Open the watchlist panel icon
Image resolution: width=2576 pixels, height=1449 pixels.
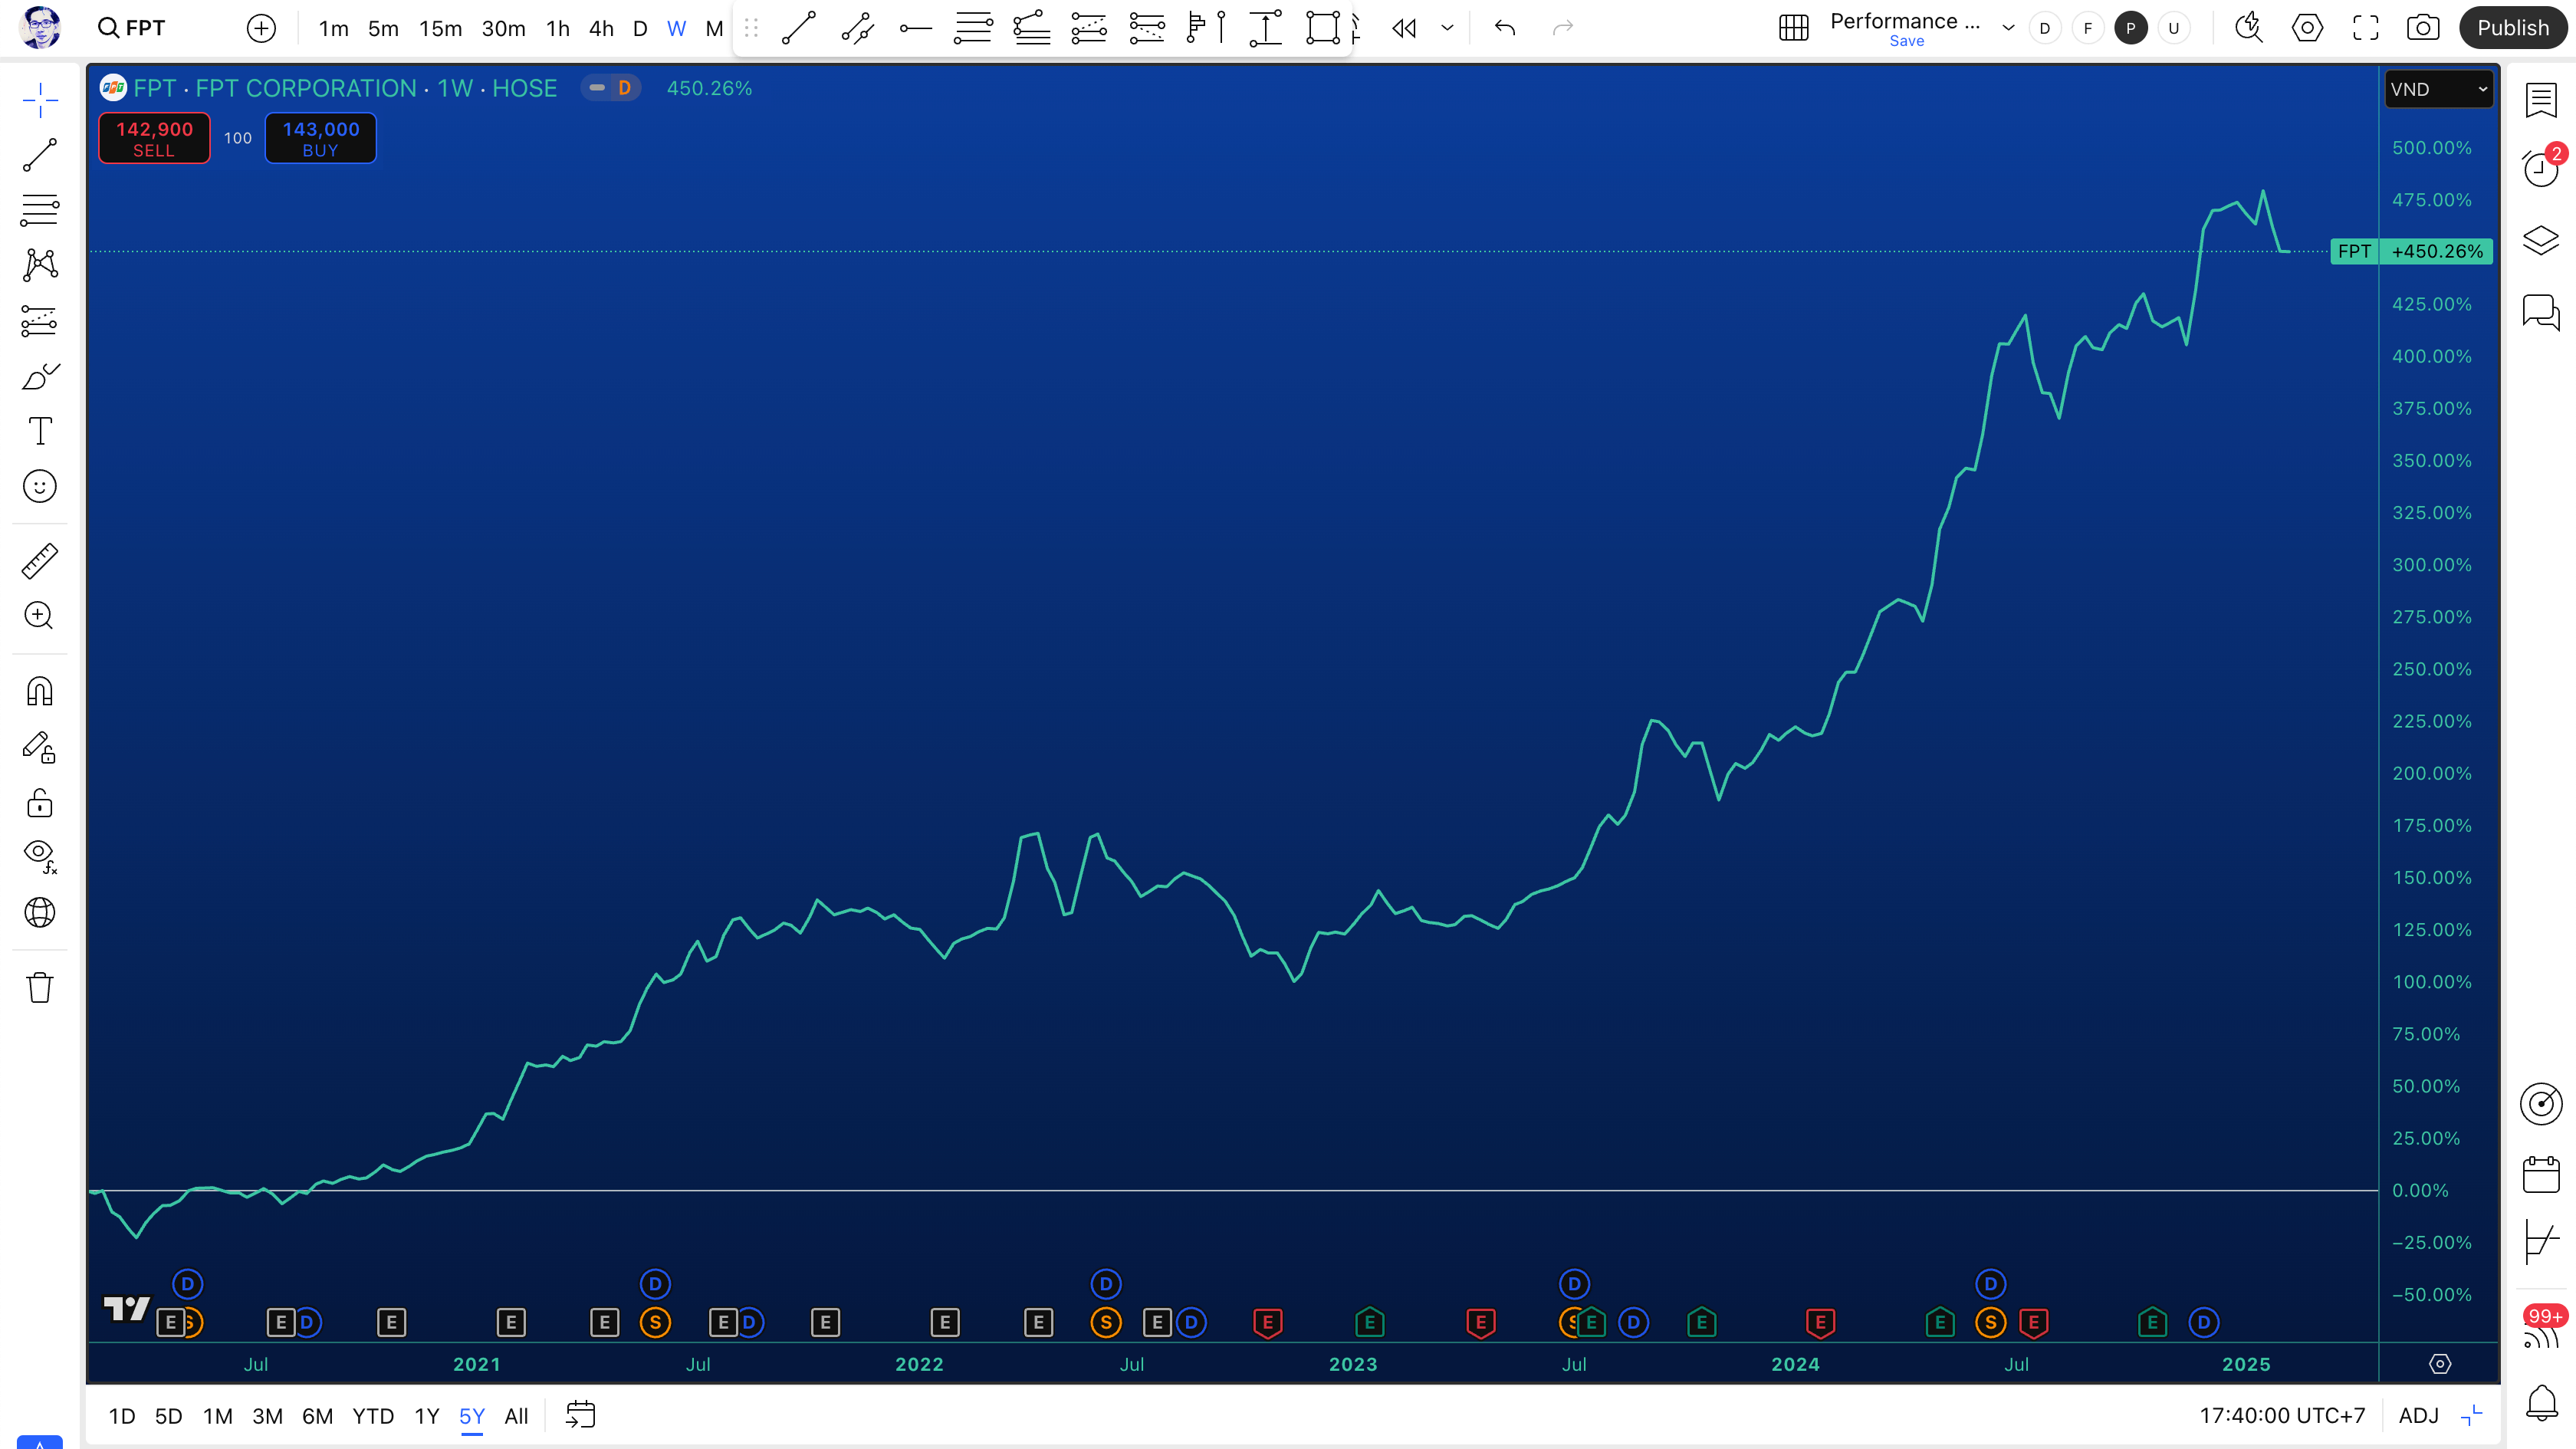point(2541,100)
